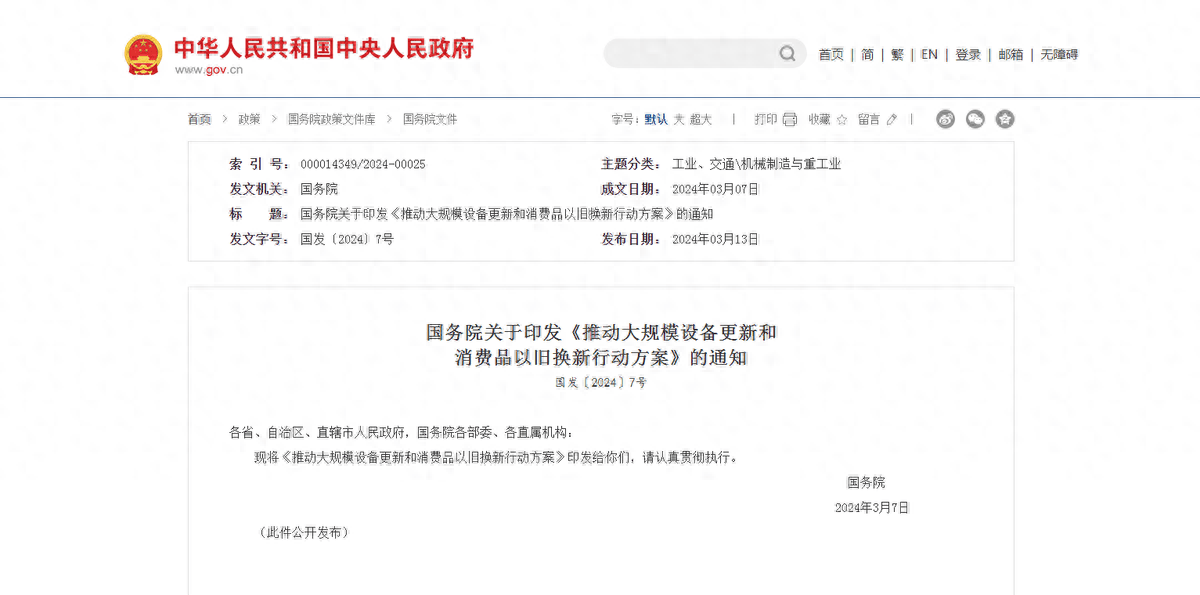
Task: Switch to the EN English version
Action: pos(929,55)
